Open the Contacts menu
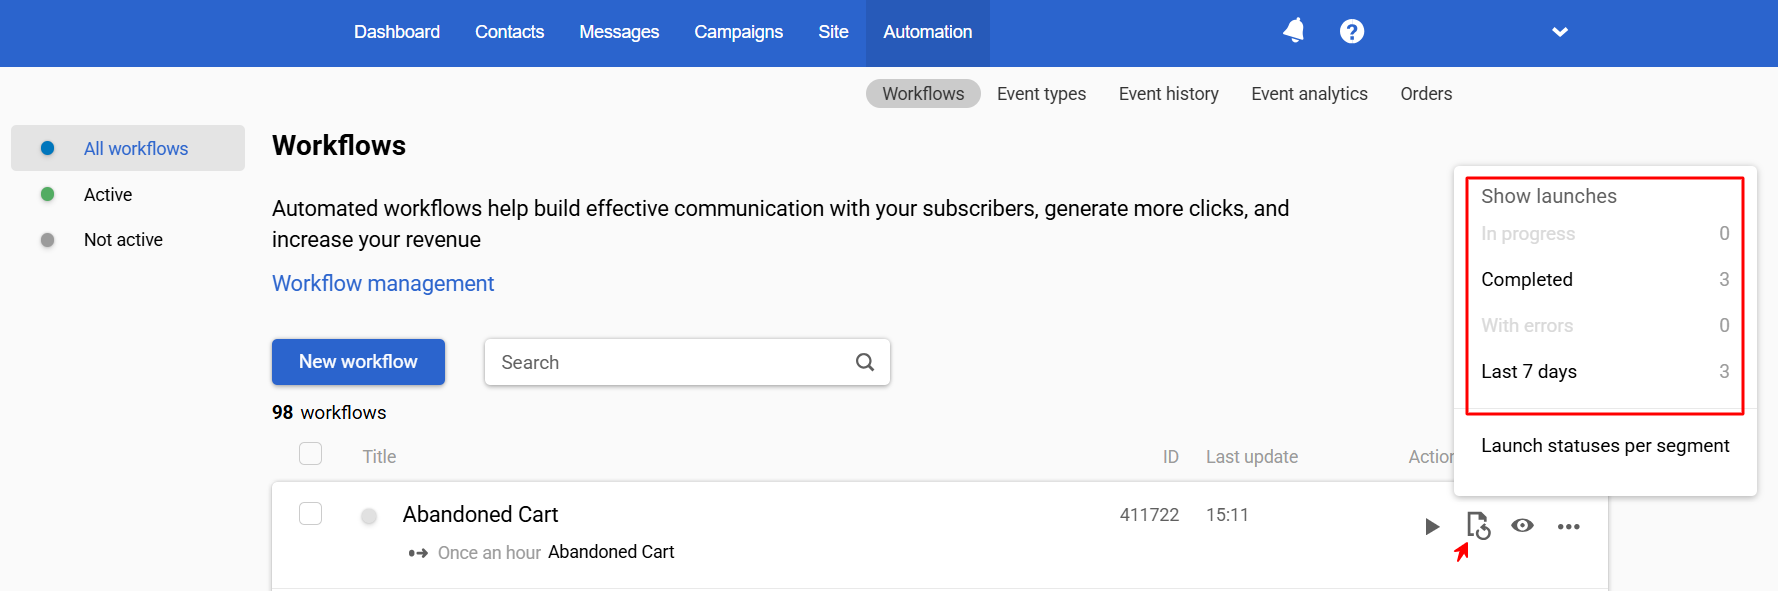 [509, 32]
